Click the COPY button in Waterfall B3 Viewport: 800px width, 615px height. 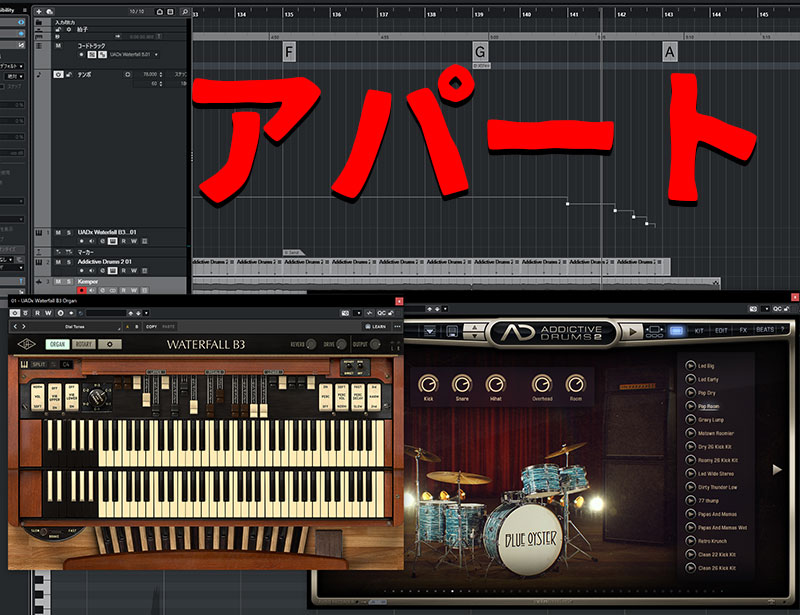click(x=150, y=326)
